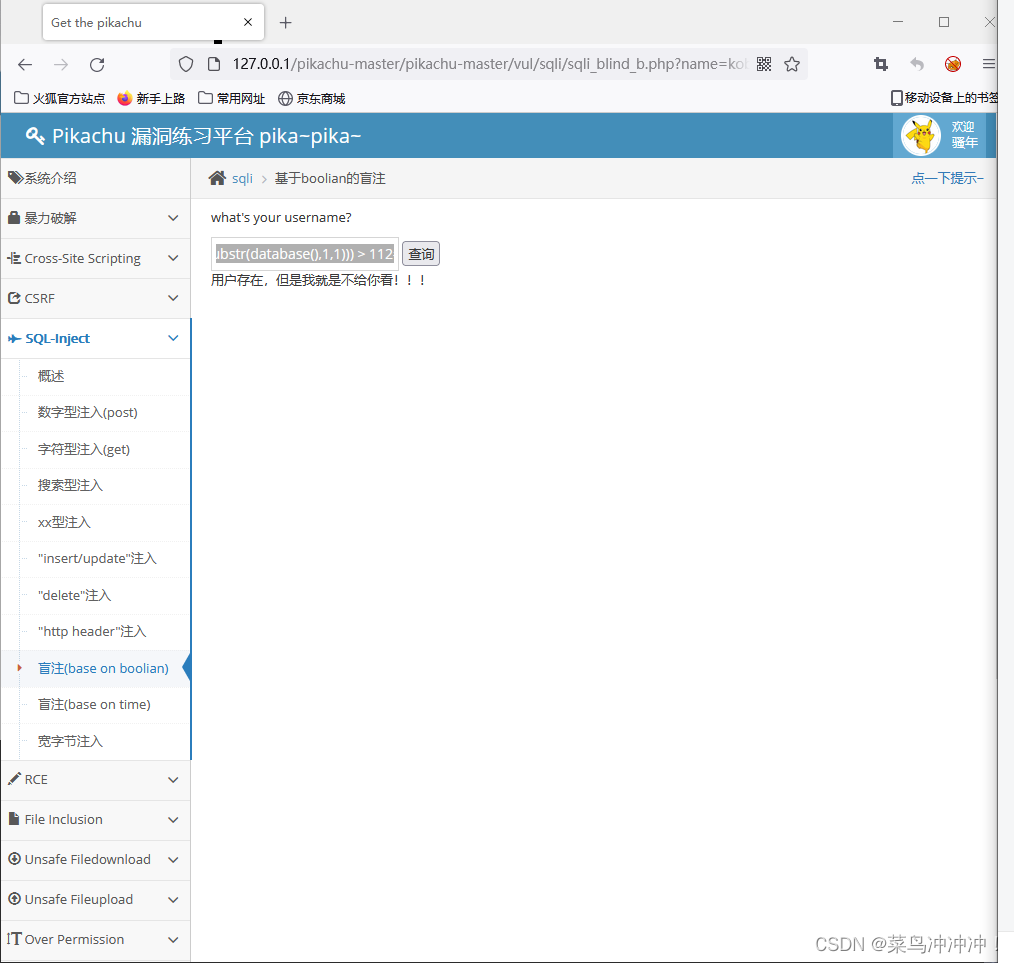Viewport: 1014px width, 963px height.
Task: Expand the Over Permission chevron
Action: point(173,940)
